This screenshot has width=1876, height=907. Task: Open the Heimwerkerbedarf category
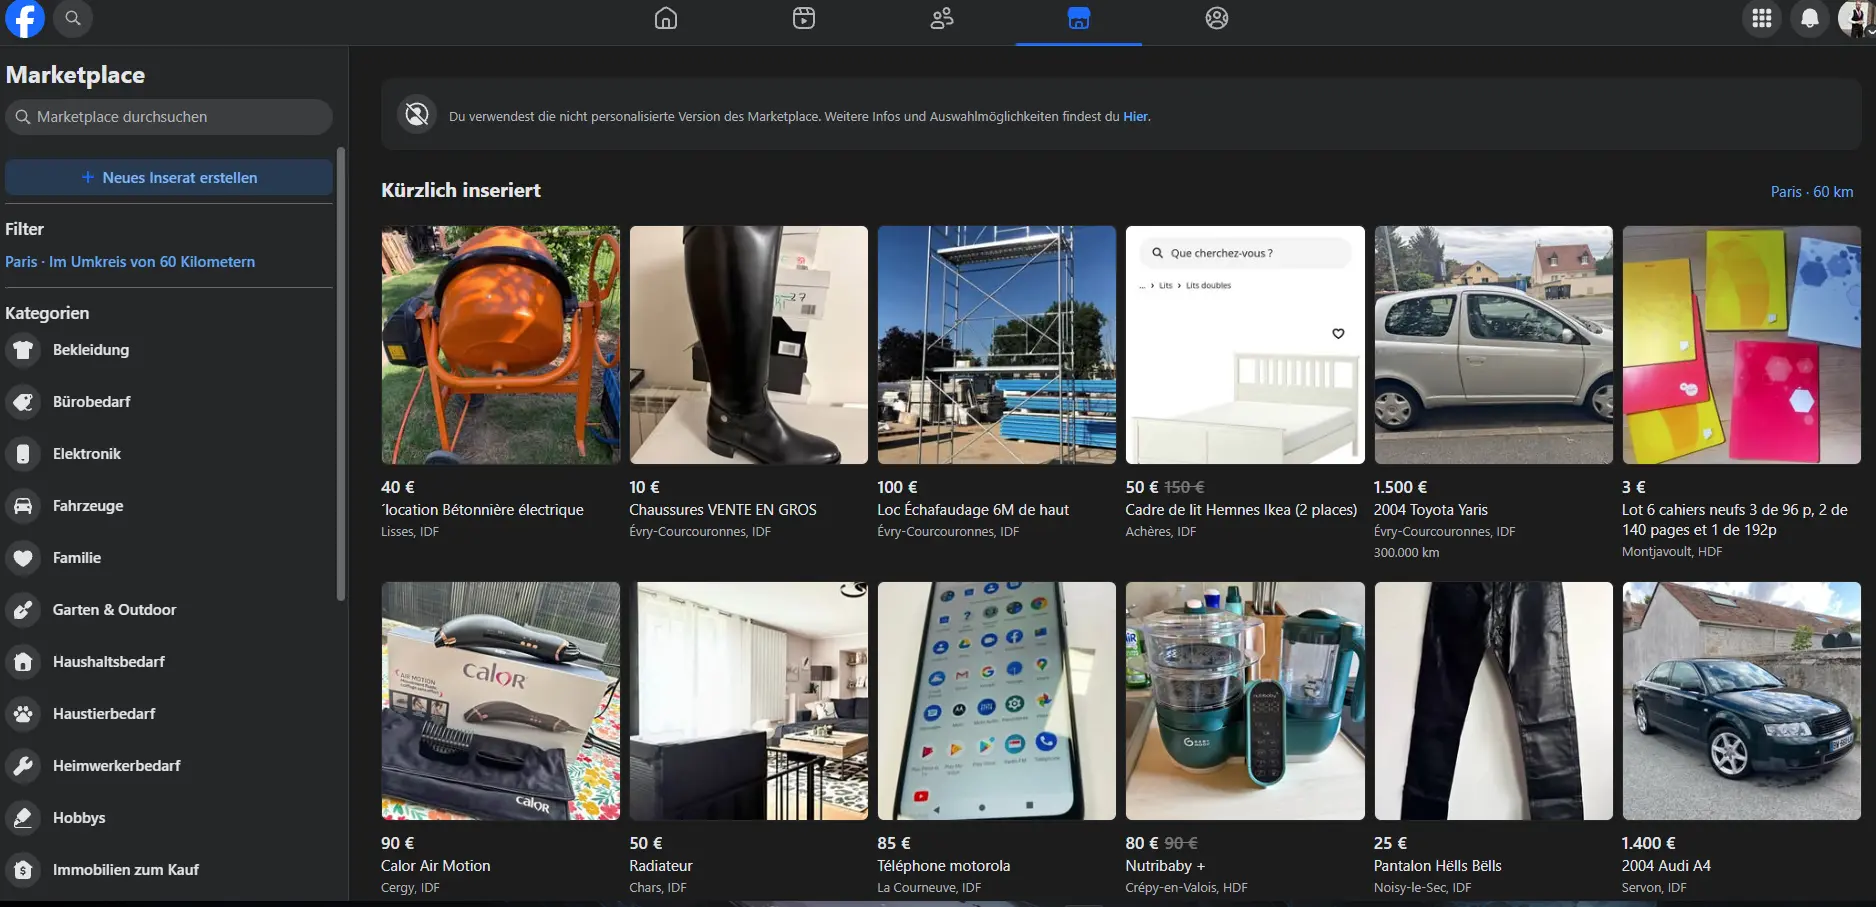click(169, 766)
